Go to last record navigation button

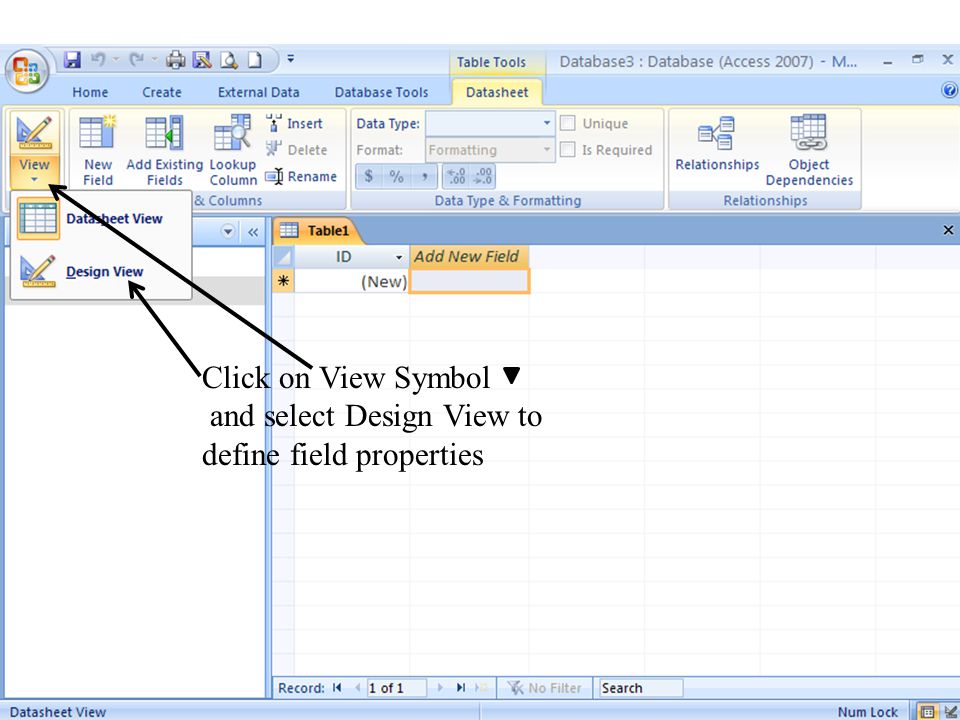click(461, 688)
